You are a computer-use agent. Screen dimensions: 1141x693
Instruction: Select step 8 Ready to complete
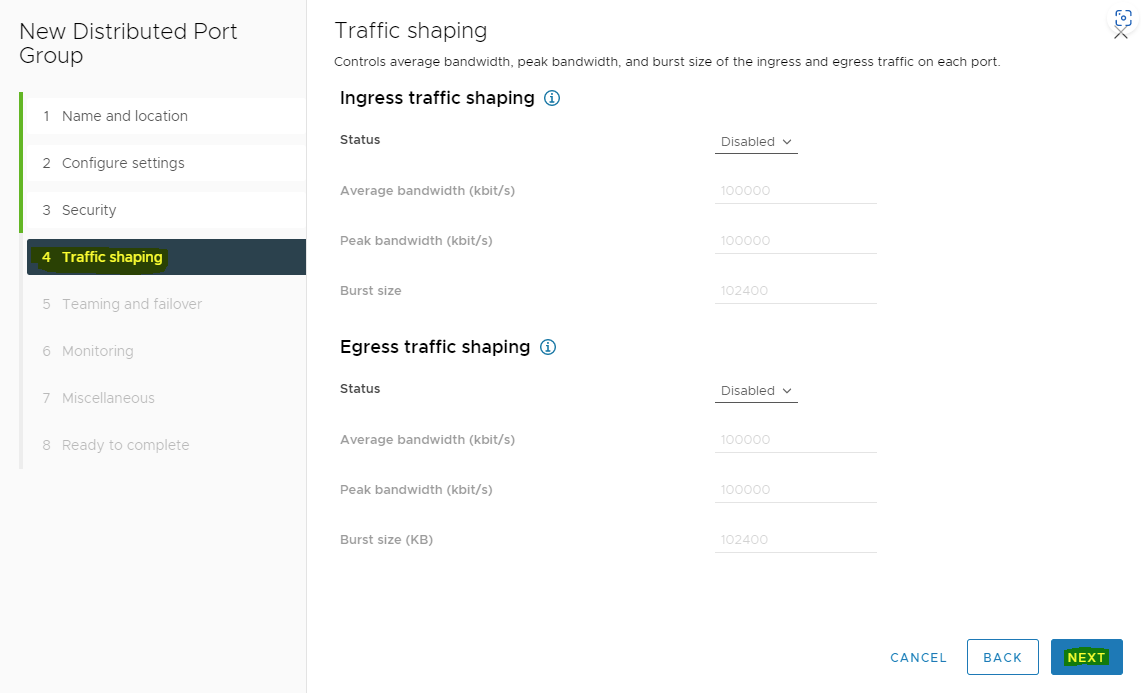[166, 445]
